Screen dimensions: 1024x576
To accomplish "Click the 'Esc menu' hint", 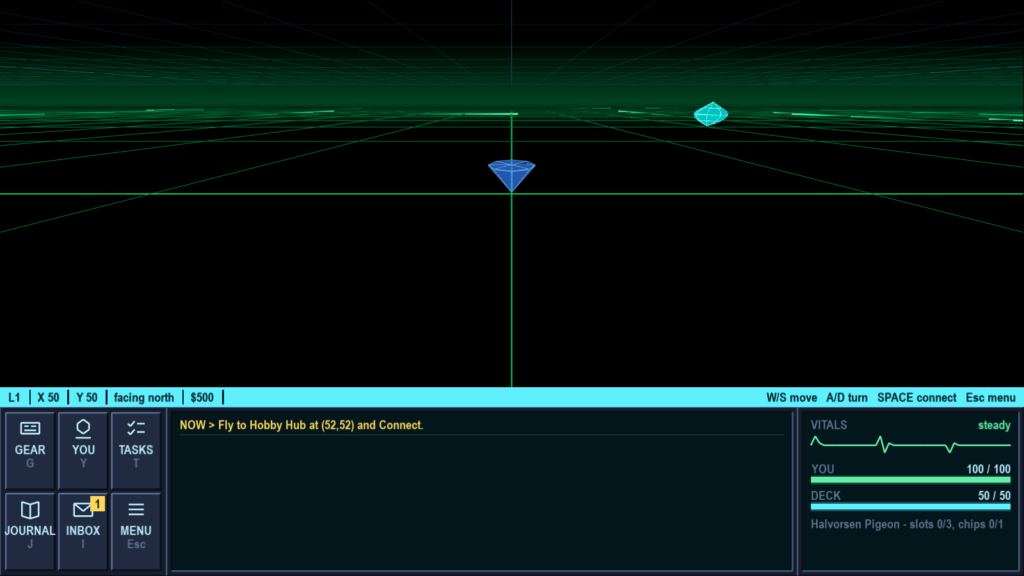I will [x=991, y=398].
